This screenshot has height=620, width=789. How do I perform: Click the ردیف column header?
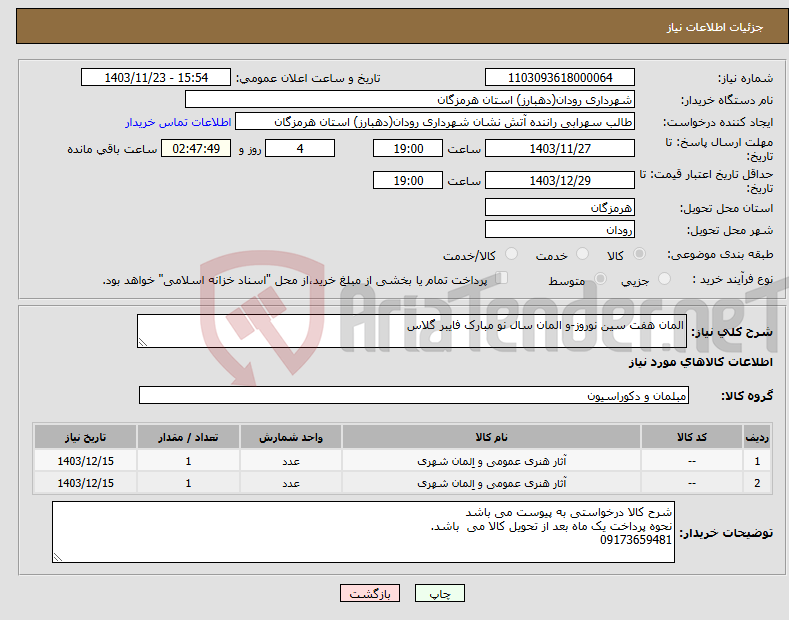[757, 437]
